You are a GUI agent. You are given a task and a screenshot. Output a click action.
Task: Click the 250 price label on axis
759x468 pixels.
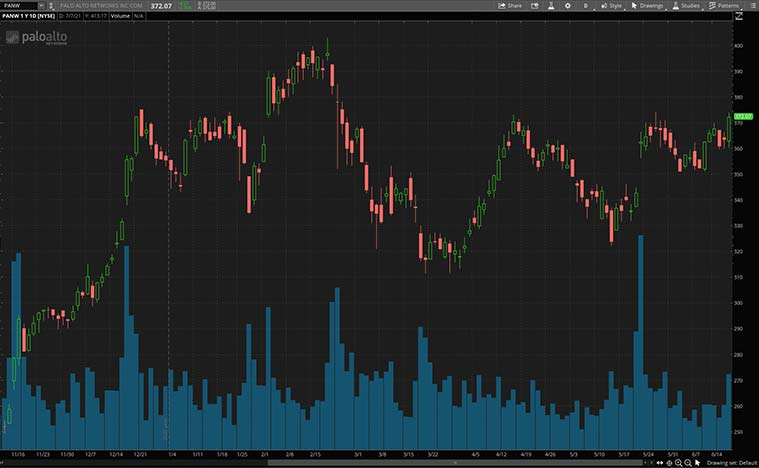coord(738,432)
